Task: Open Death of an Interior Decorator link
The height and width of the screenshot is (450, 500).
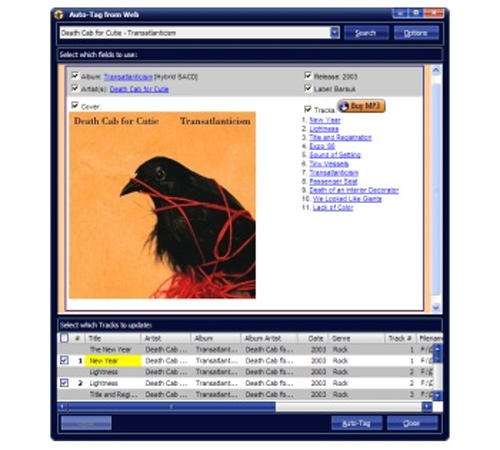Action: 354,190
